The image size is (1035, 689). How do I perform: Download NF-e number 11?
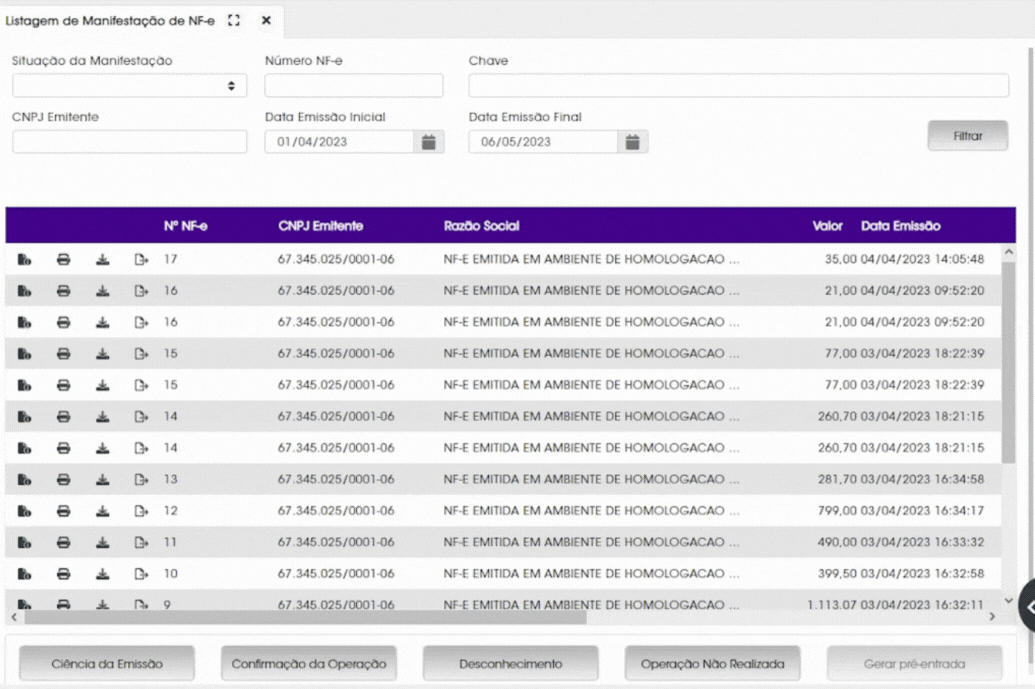(102, 542)
